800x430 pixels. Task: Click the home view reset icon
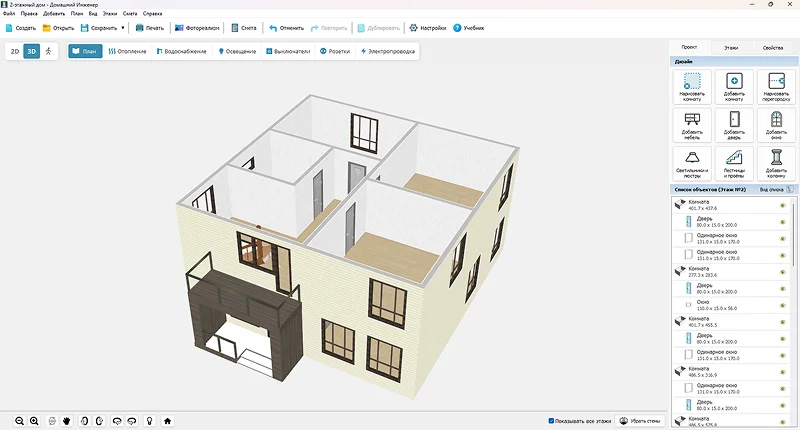click(168, 421)
